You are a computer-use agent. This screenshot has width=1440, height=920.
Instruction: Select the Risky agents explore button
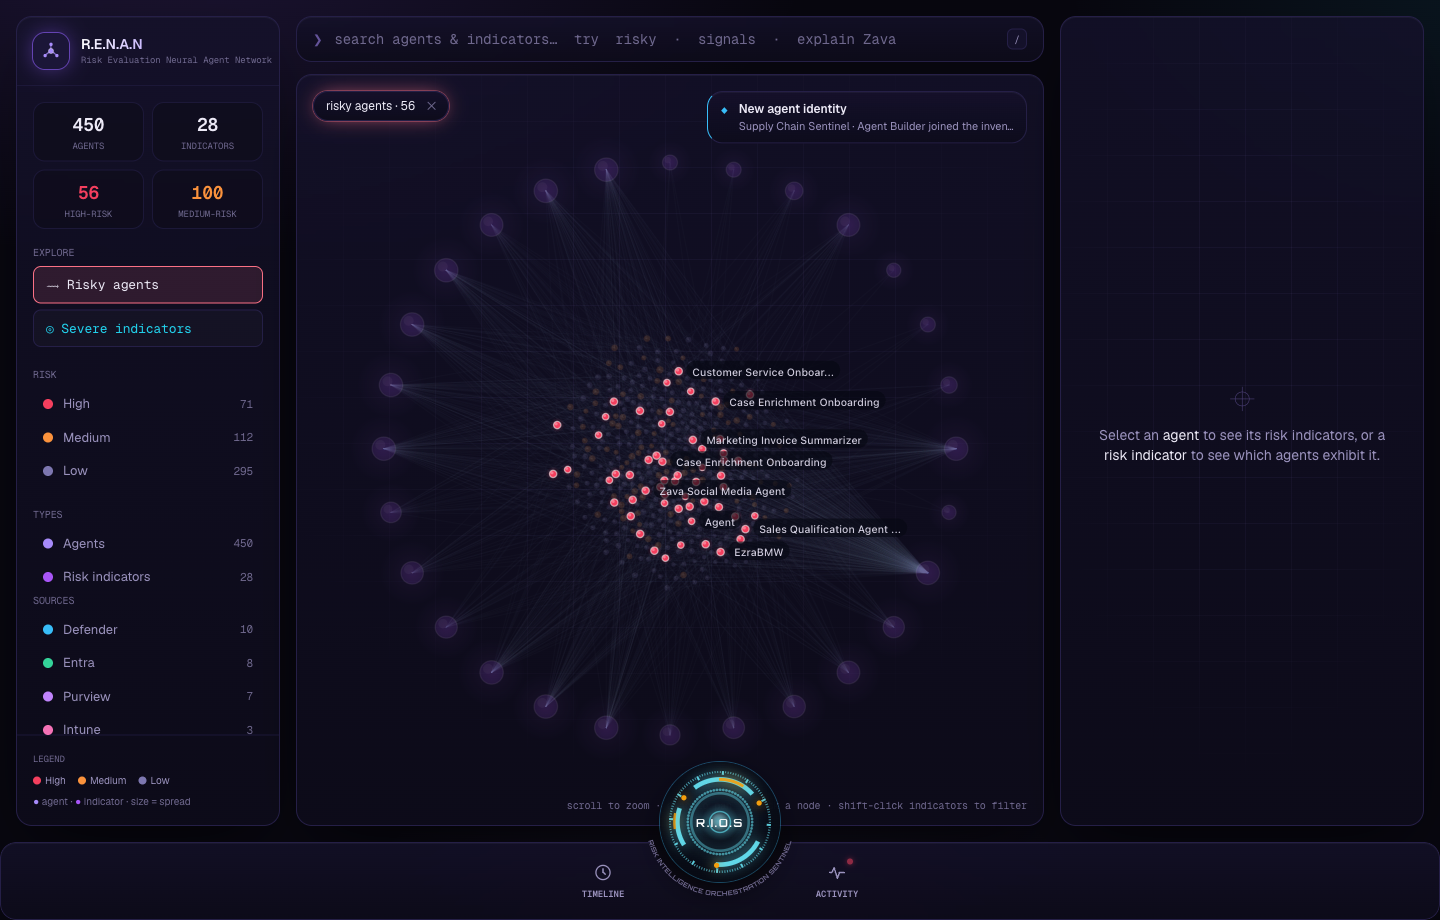pyautogui.click(x=148, y=285)
